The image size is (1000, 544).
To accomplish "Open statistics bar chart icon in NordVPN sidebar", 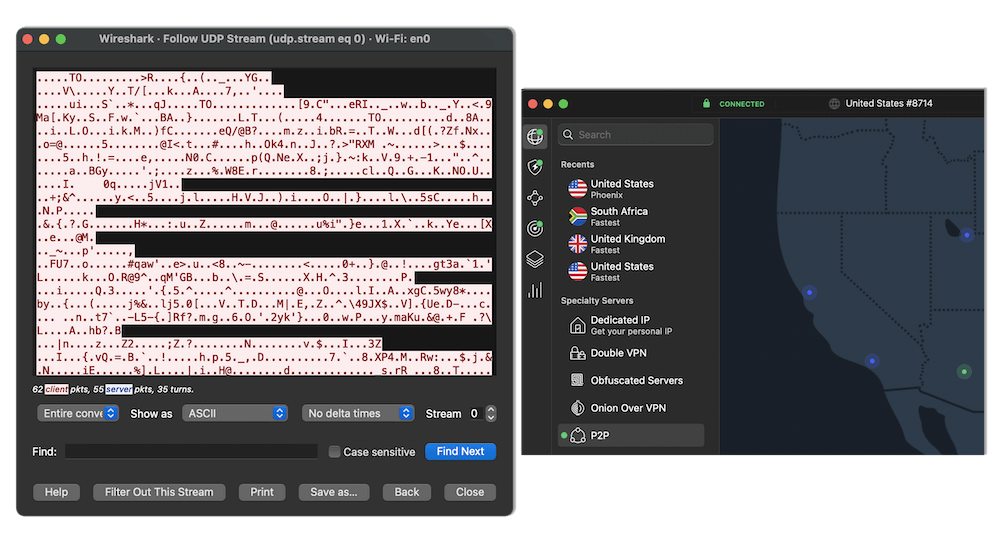I will [x=535, y=290].
